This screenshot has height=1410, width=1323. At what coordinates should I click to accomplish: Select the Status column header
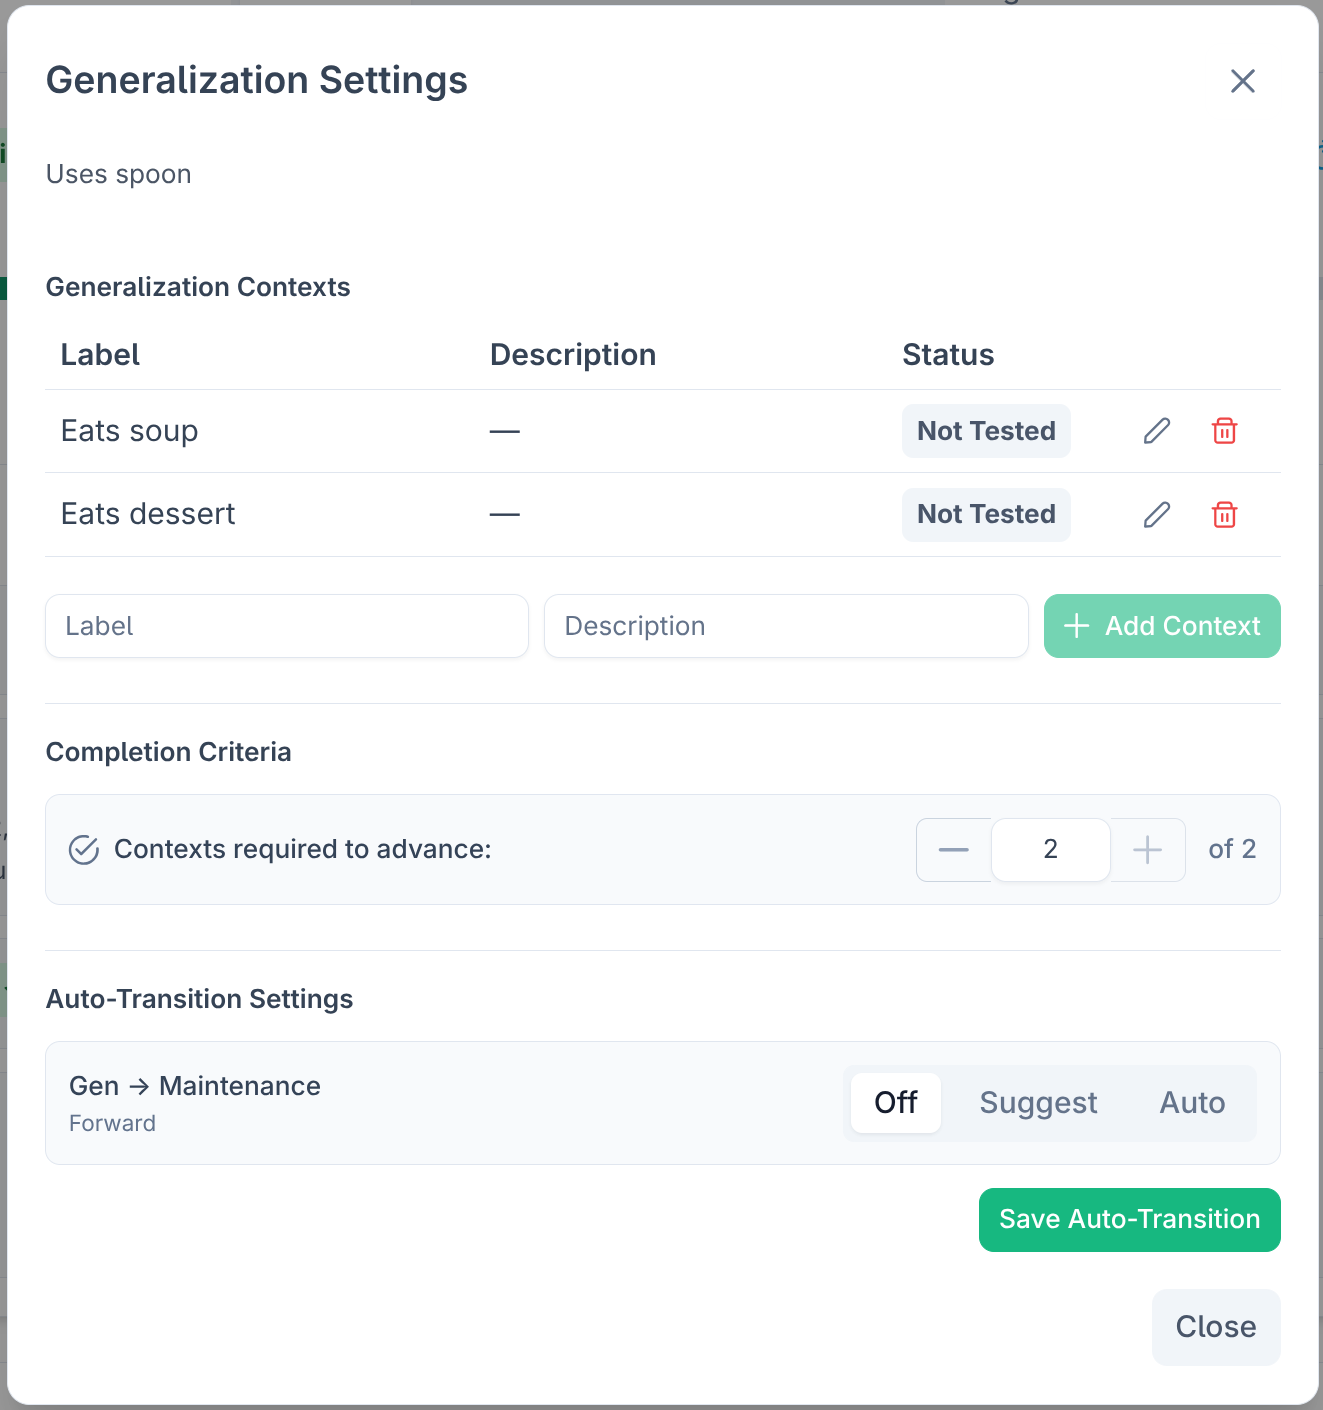(x=947, y=354)
